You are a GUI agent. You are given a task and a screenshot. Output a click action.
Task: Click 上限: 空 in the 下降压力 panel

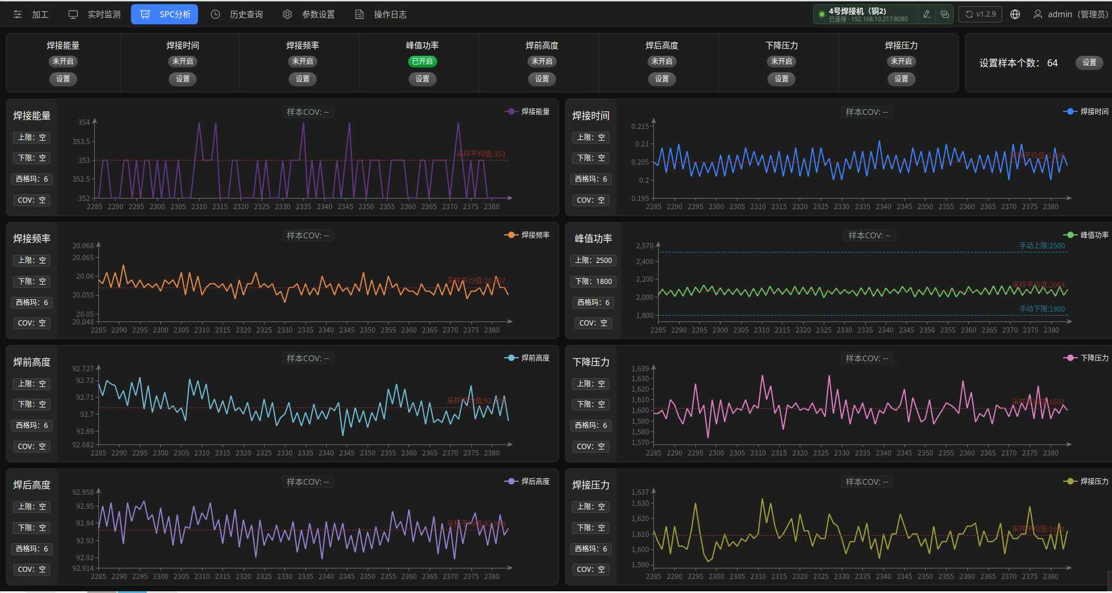tap(591, 384)
